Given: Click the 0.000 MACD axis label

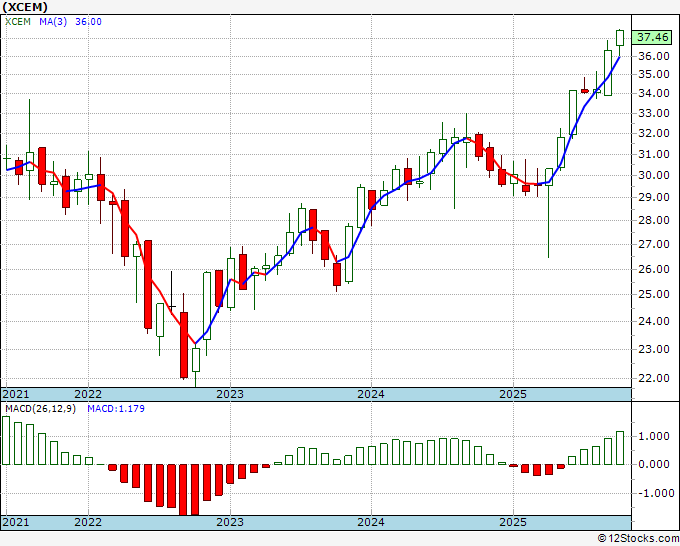Looking at the screenshot, I should point(654,464).
